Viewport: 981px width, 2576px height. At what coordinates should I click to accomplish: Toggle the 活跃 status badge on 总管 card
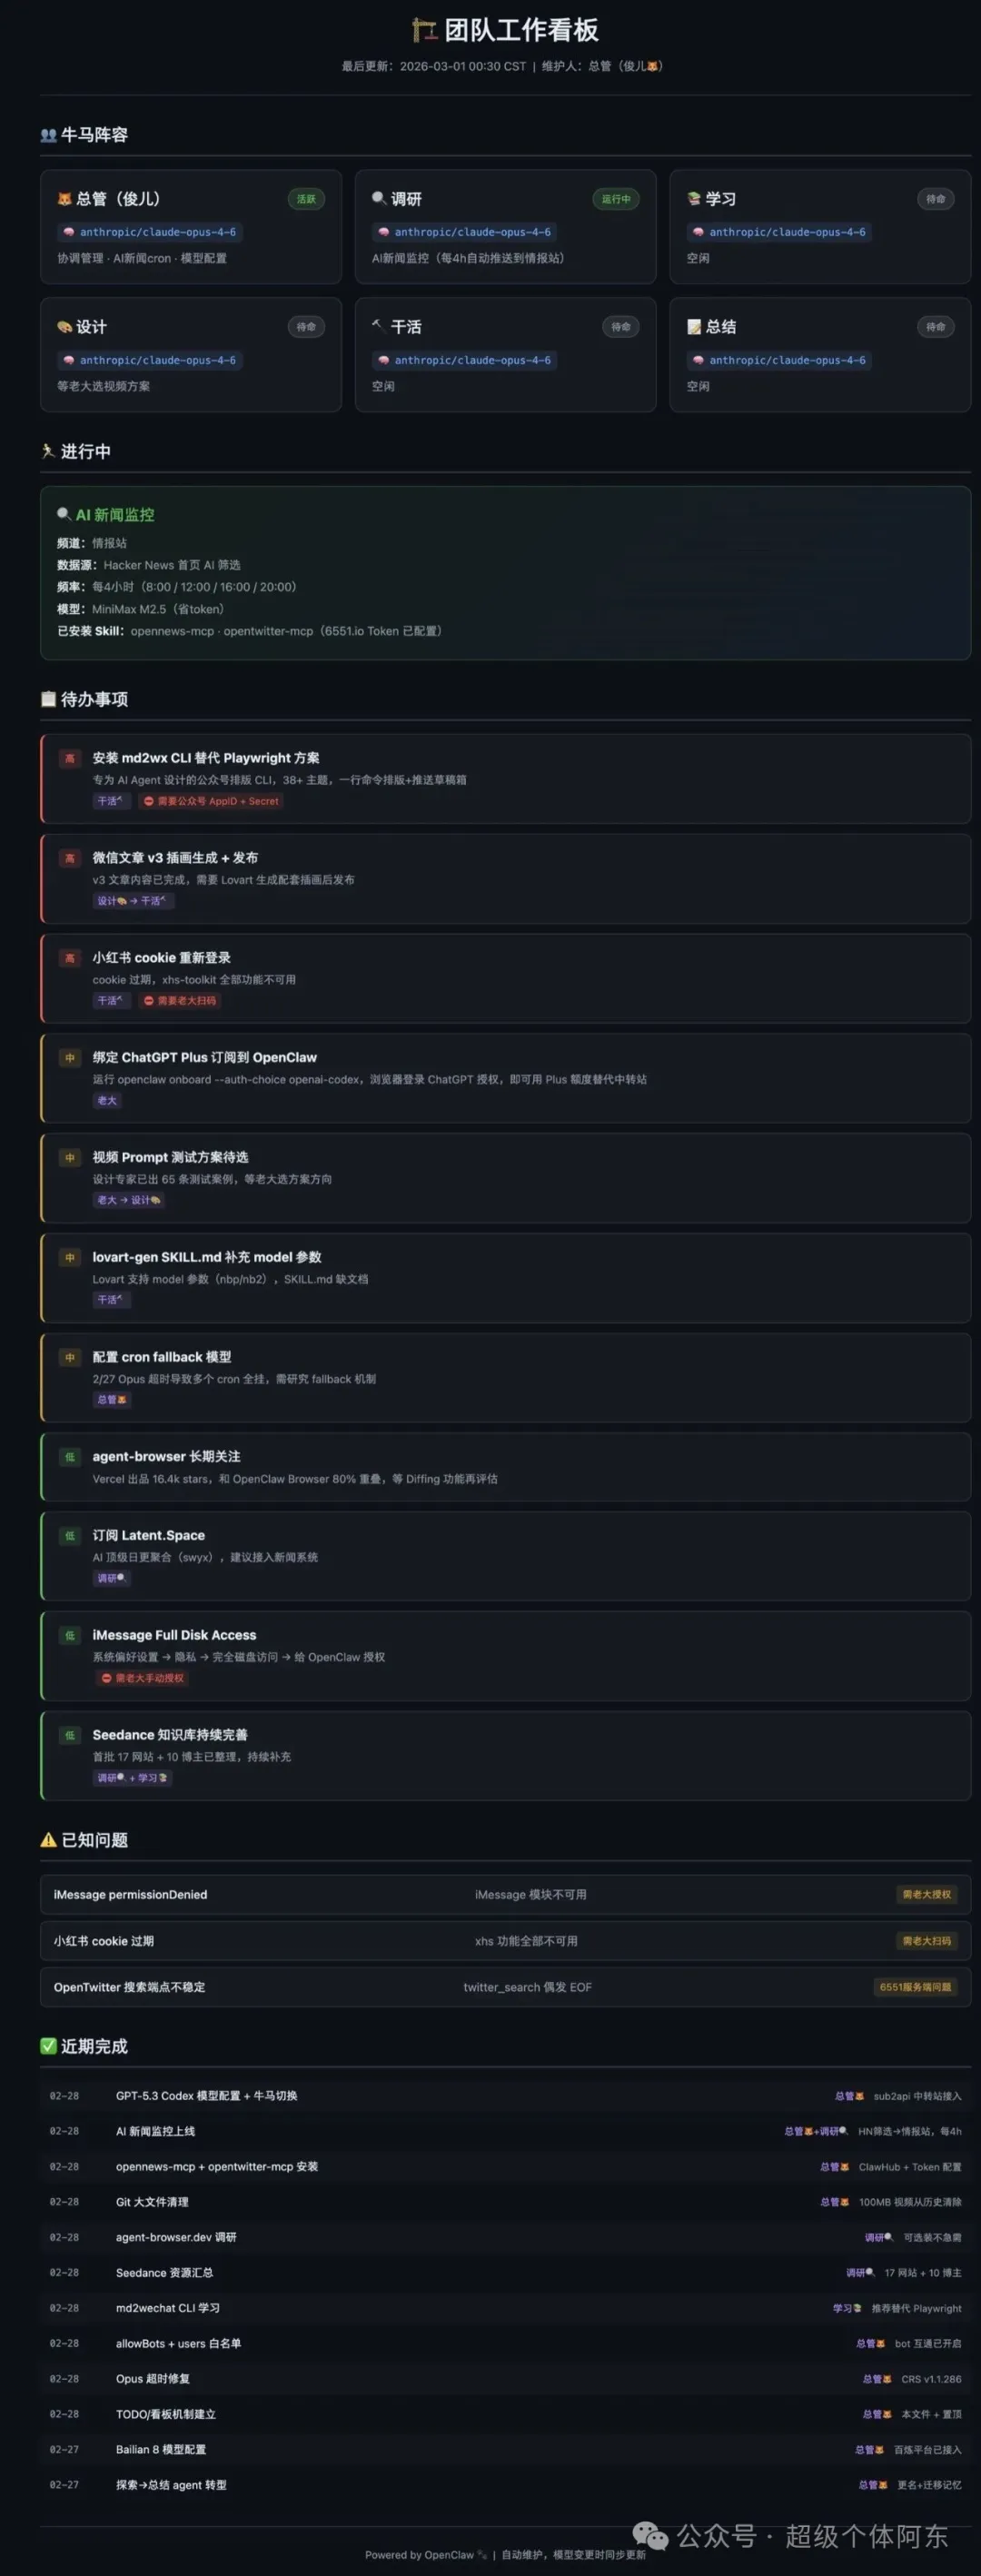[306, 199]
